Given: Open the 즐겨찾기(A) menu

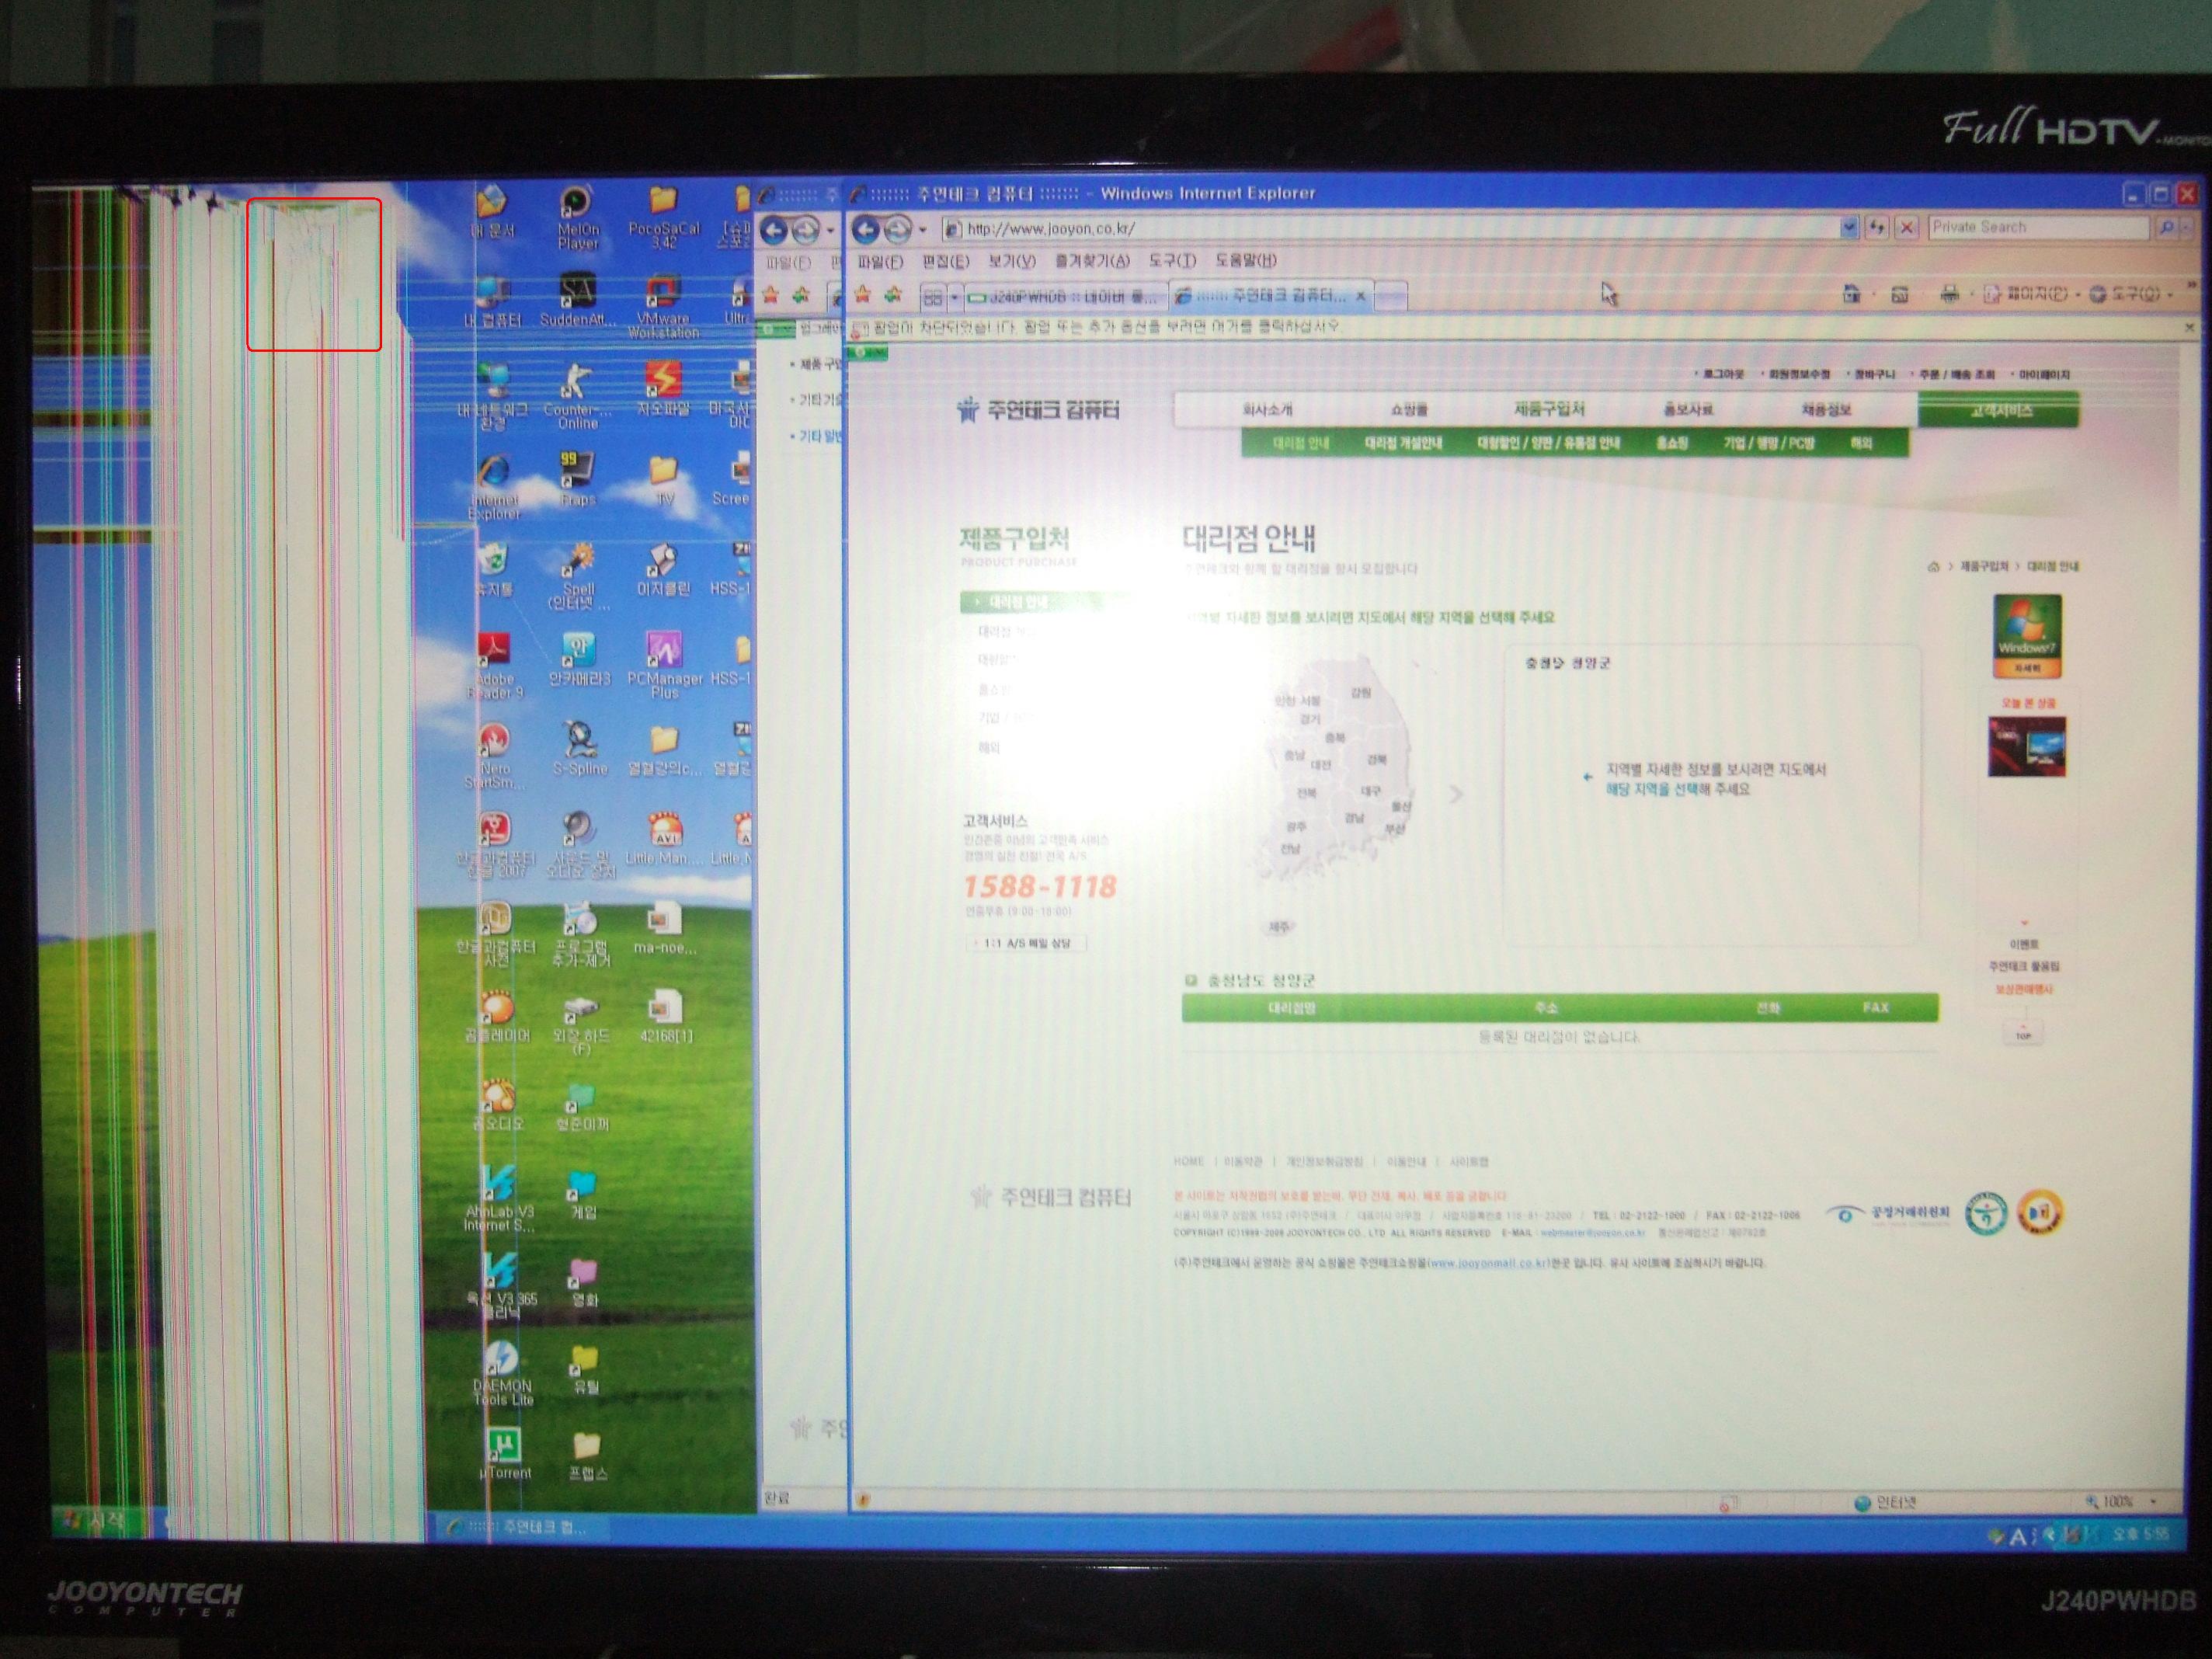Looking at the screenshot, I should [x=1092, y=262].
